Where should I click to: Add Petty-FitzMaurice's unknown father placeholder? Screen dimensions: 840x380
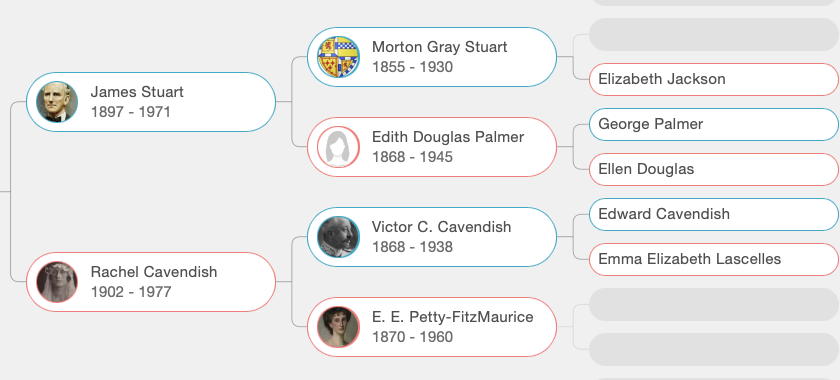pyautogui.click(x=714, y=304)
